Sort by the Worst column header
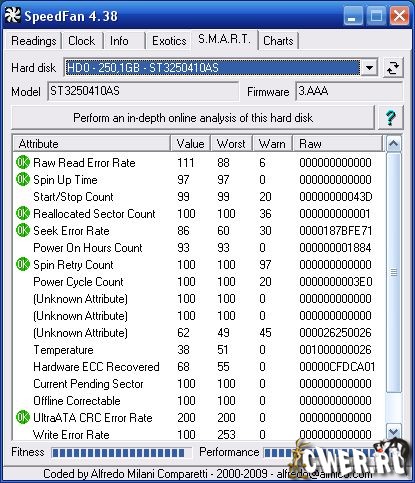Screen dimensions: 415x483 click(232, 144)
